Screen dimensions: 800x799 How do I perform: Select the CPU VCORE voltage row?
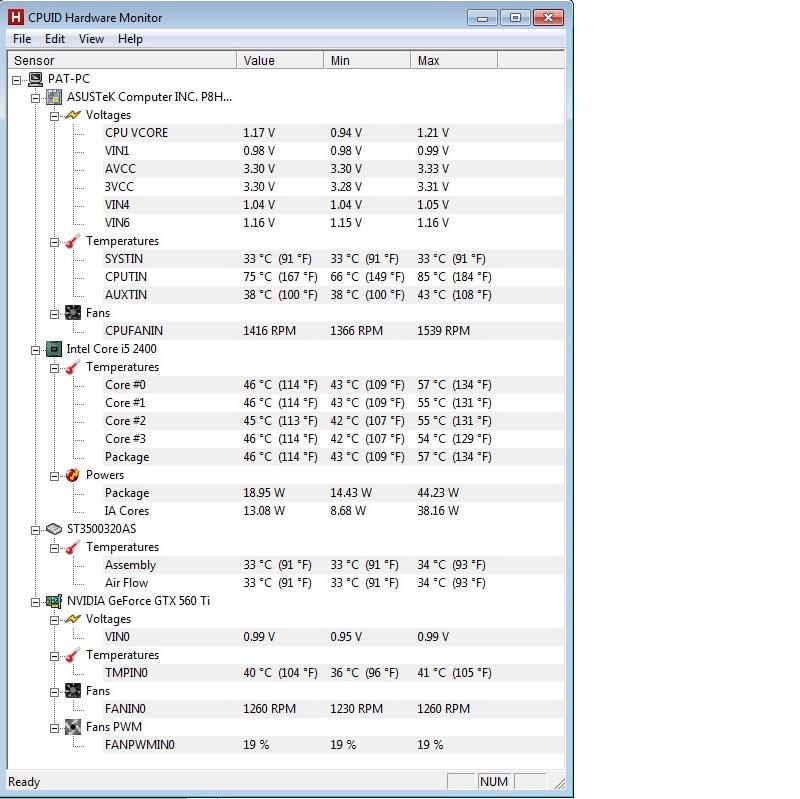[x=334, y=133]
